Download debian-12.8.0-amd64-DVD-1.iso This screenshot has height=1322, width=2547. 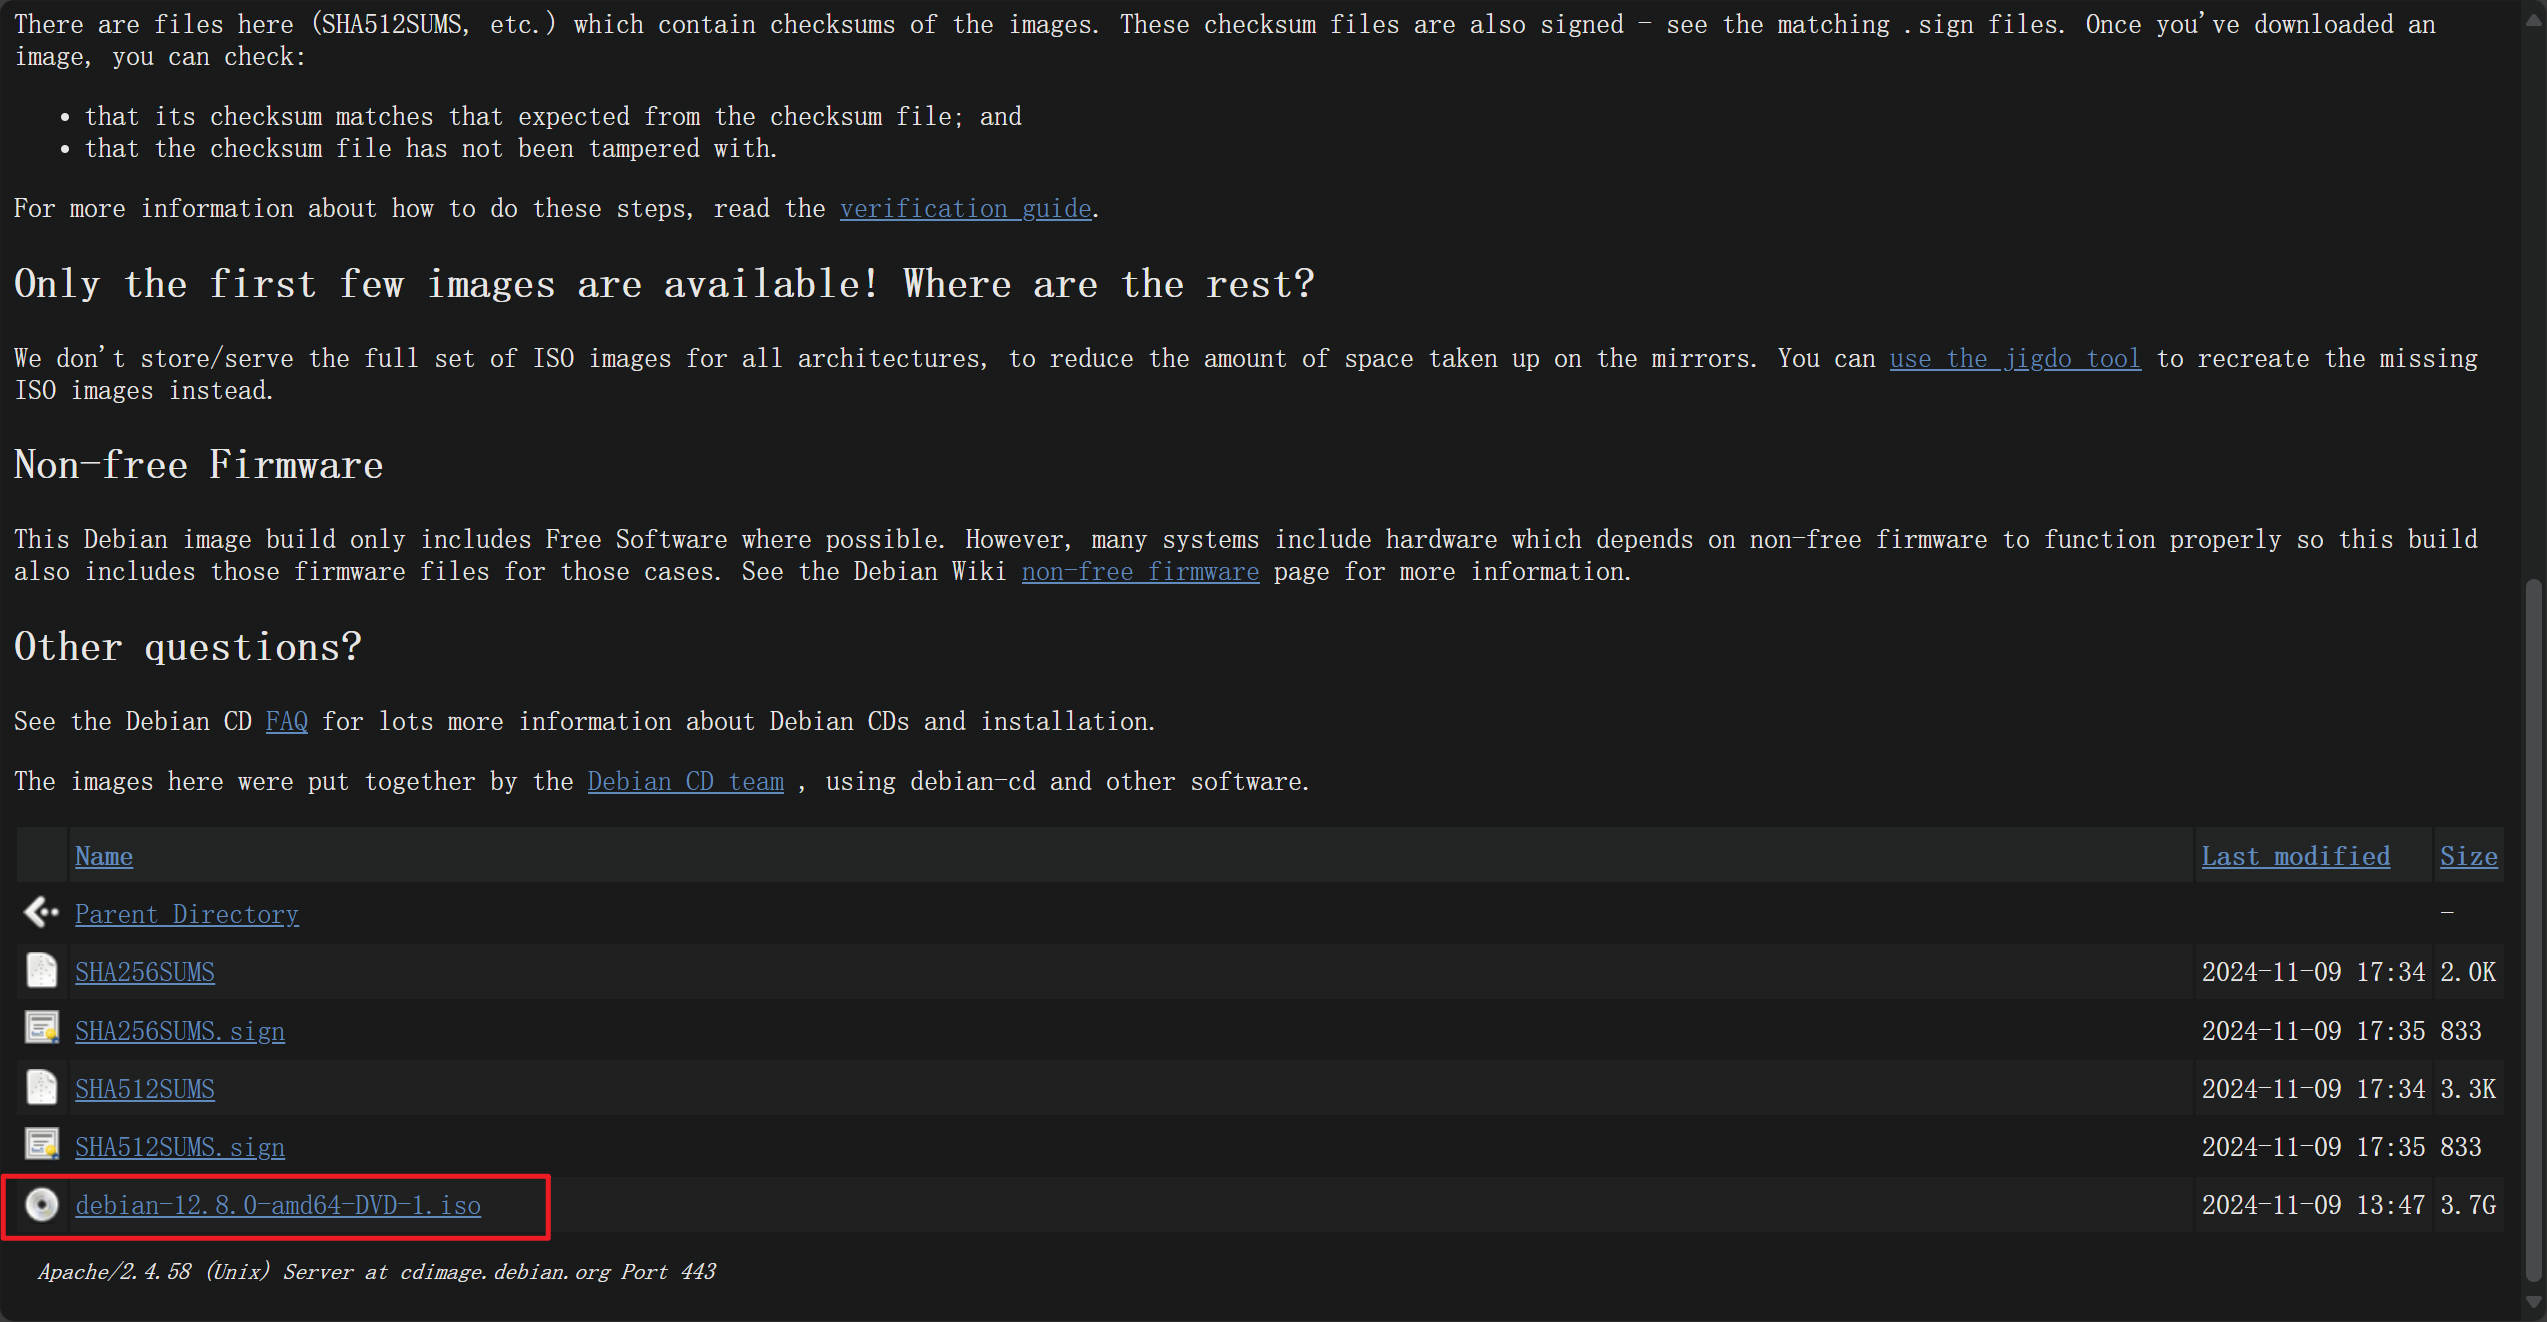(278, 1205)
